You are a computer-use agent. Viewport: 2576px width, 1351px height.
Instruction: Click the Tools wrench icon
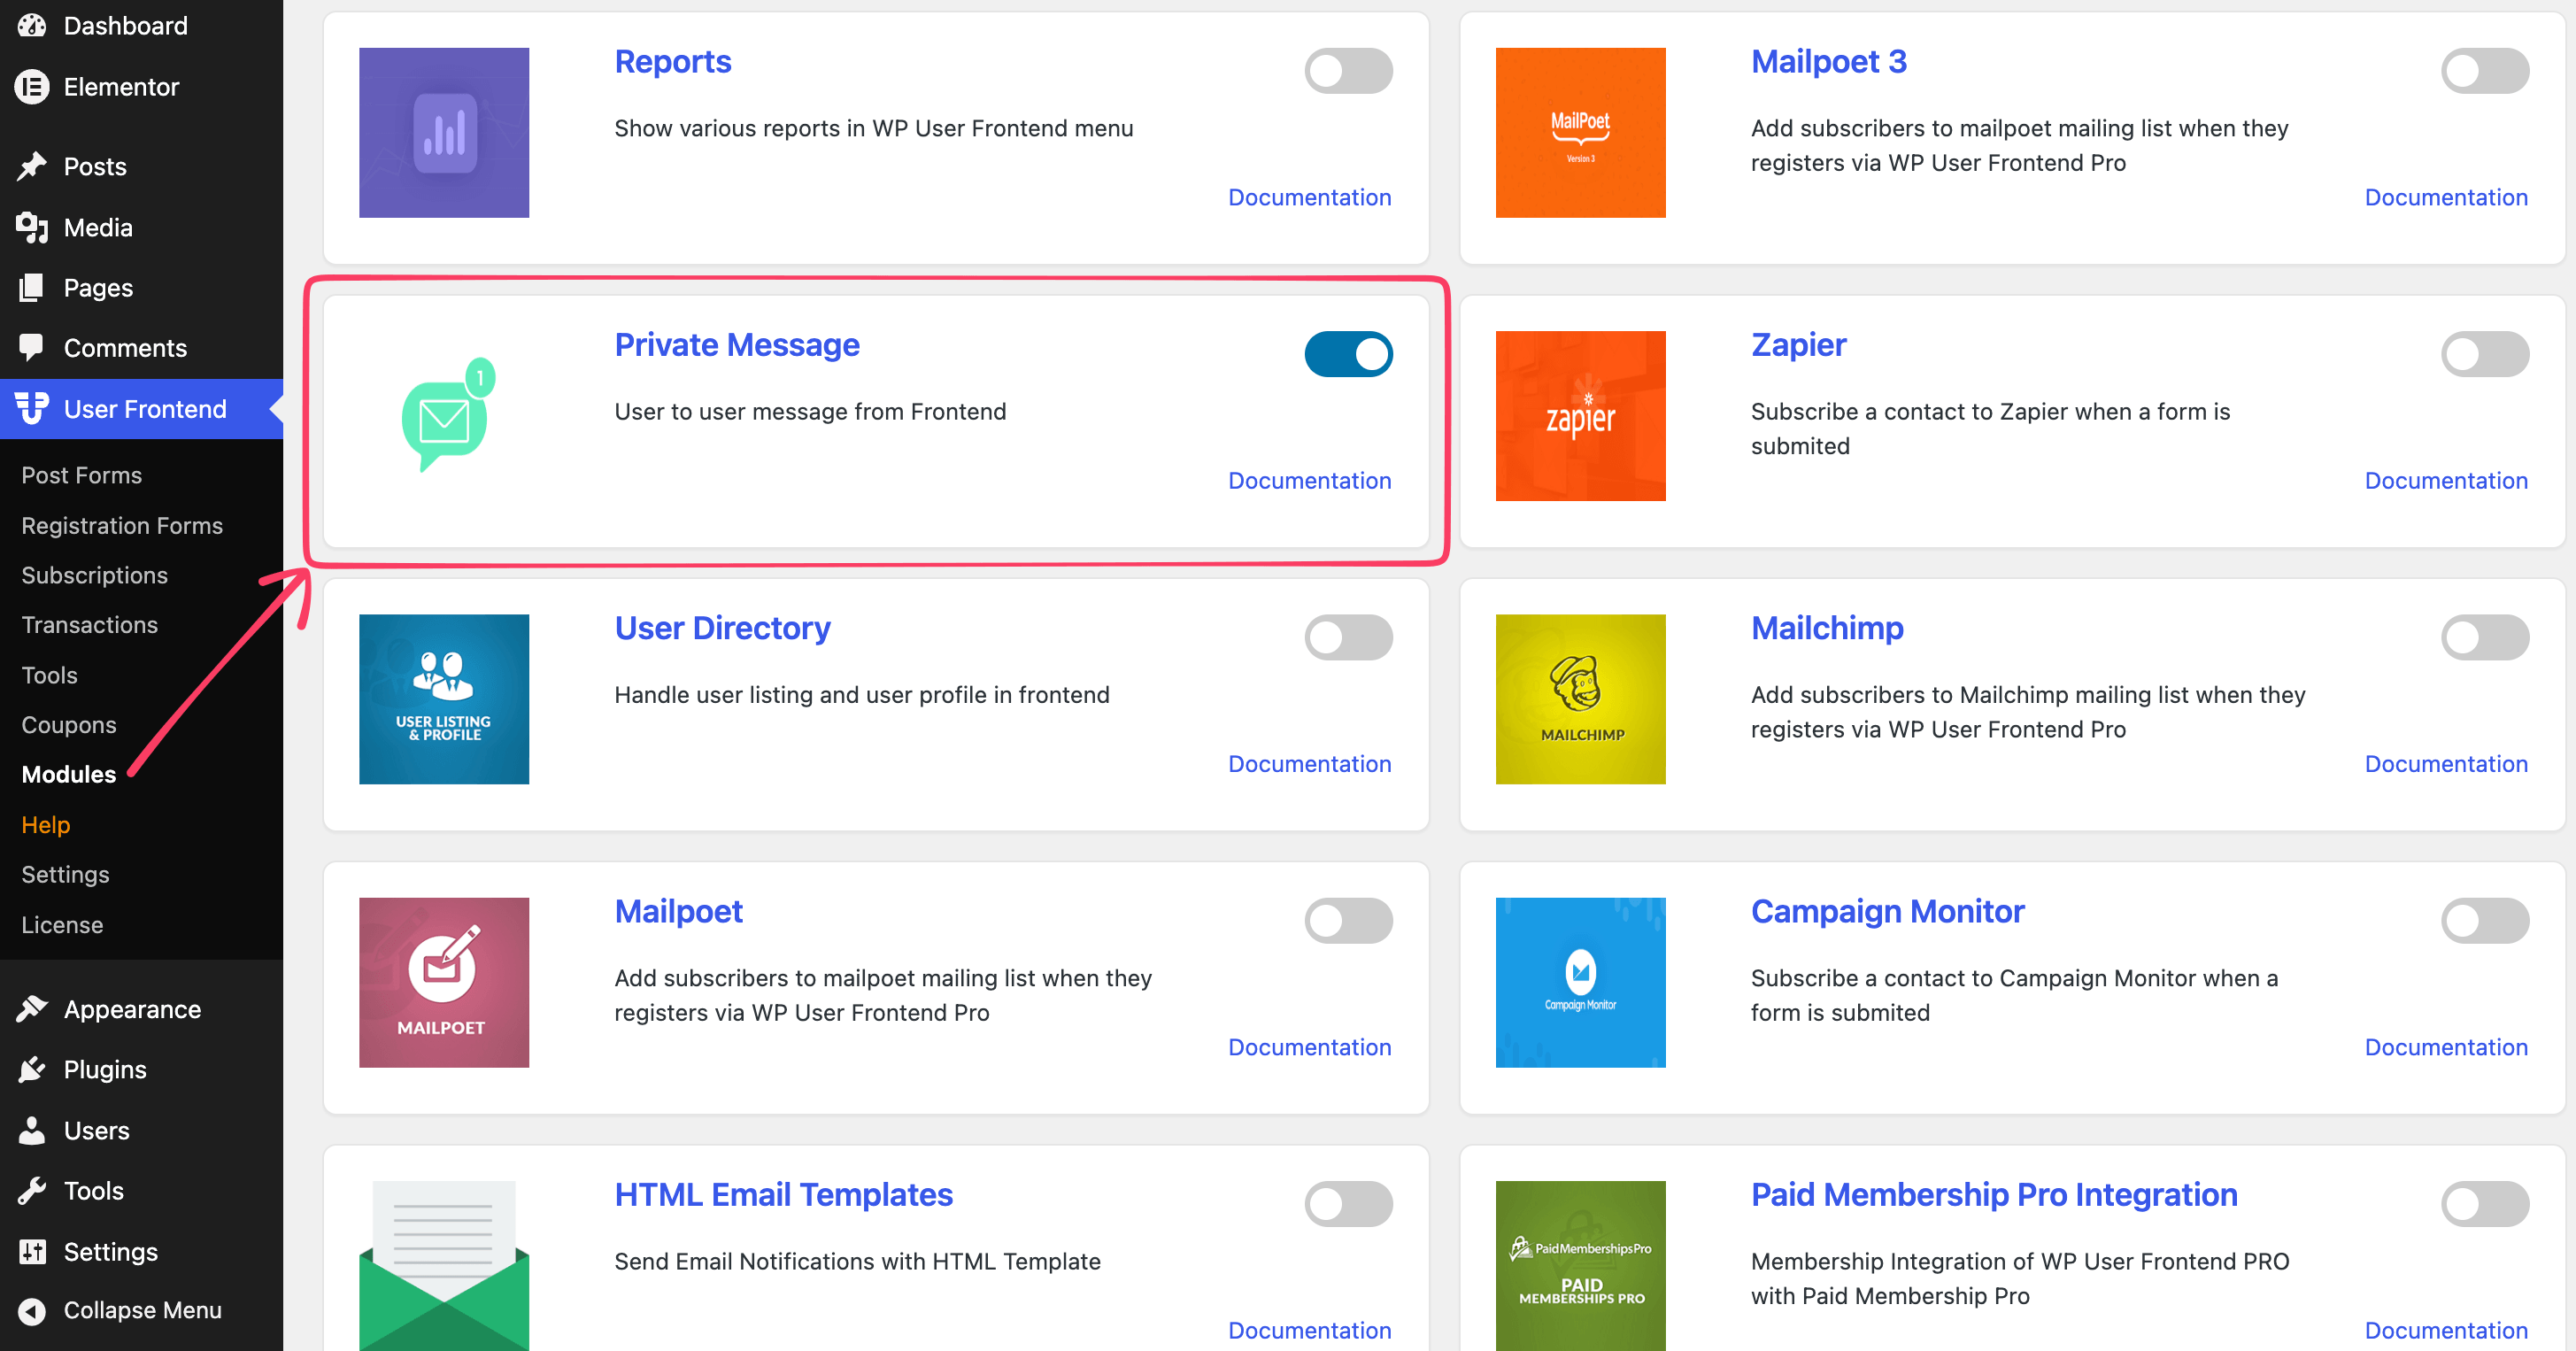32,1190
